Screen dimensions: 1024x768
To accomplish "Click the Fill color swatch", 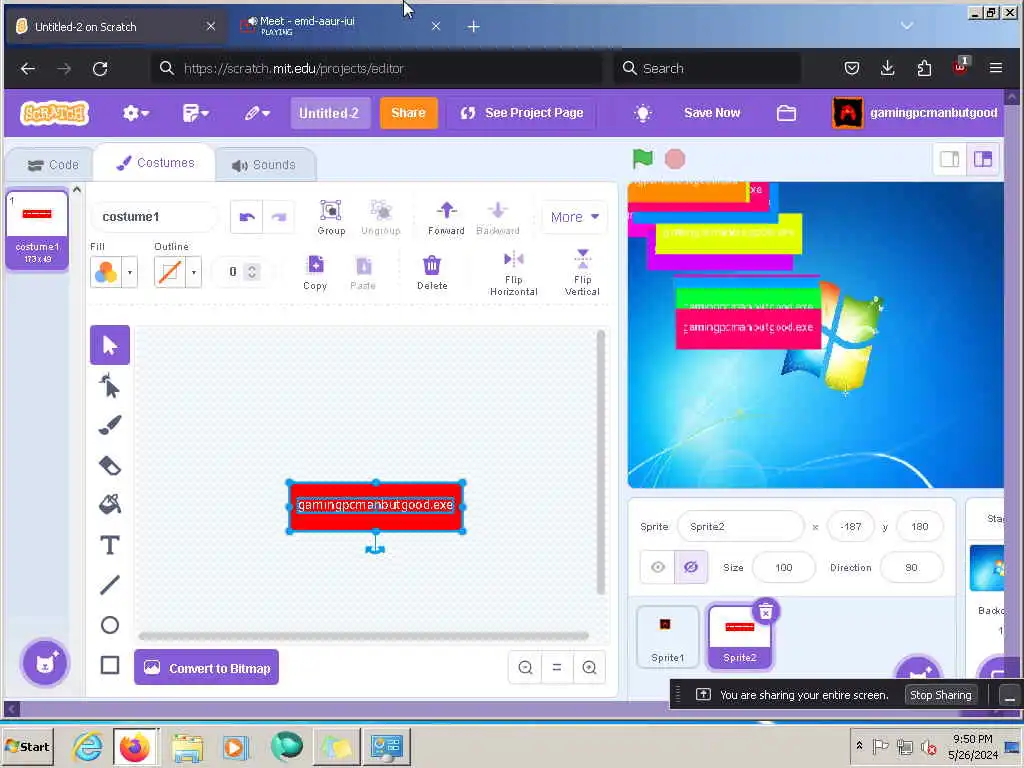I will pyautogui.click(x=106, y=272).
